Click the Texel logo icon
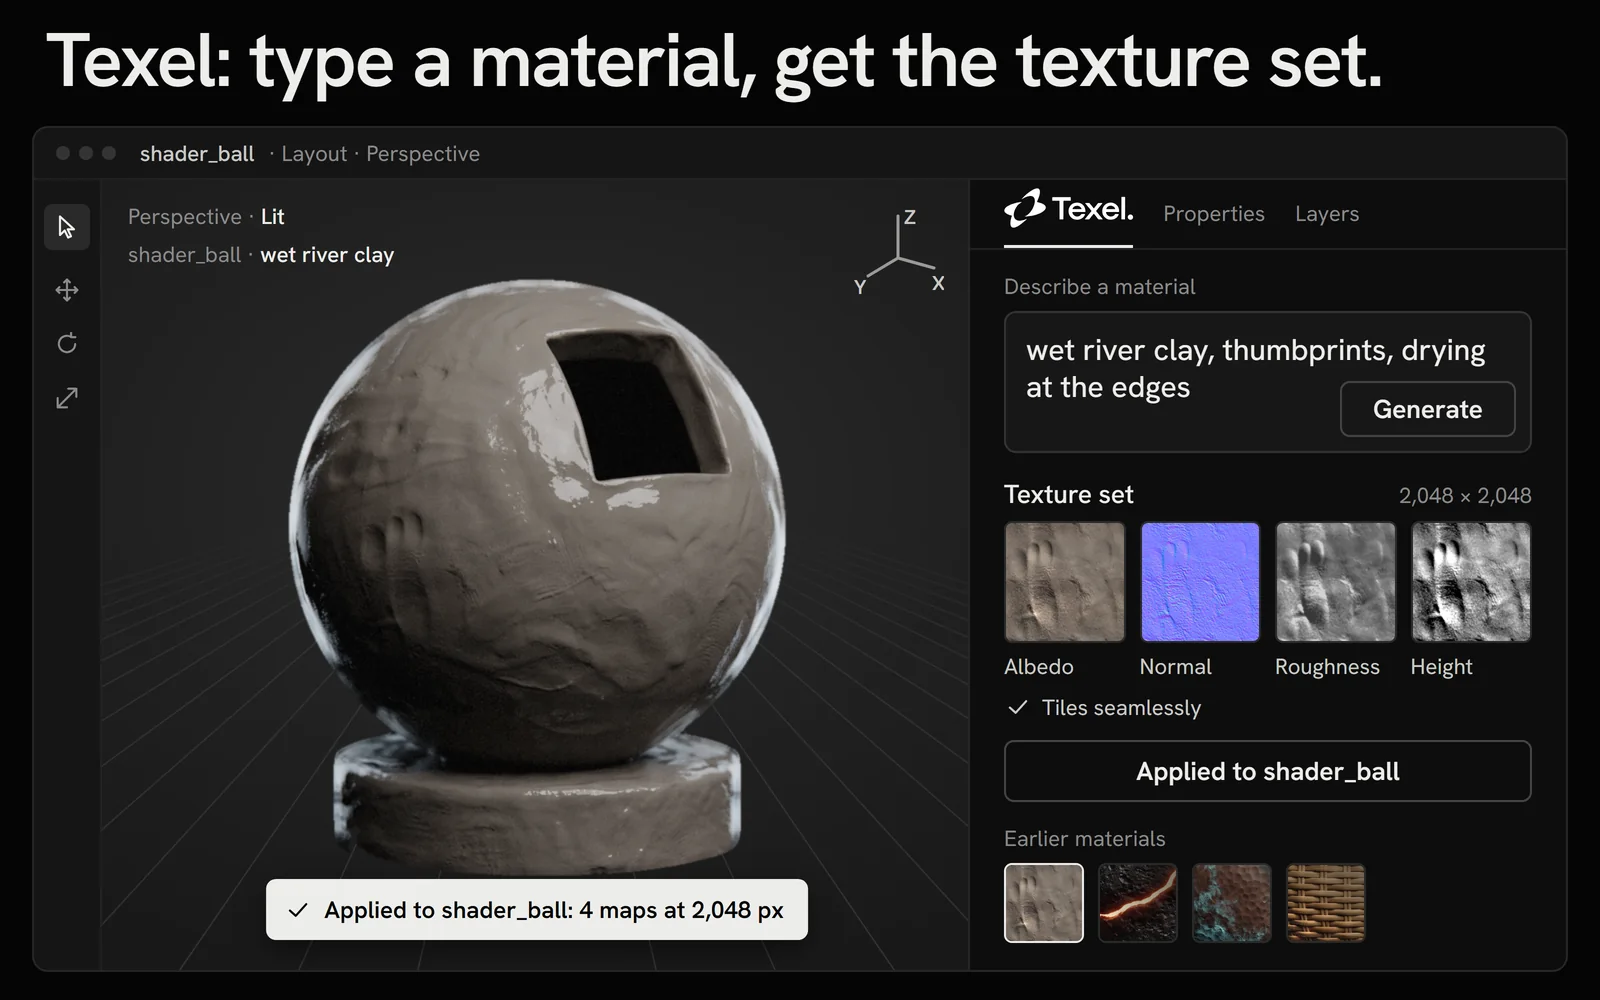Screen dimensions: 1600x1000 1025,208
